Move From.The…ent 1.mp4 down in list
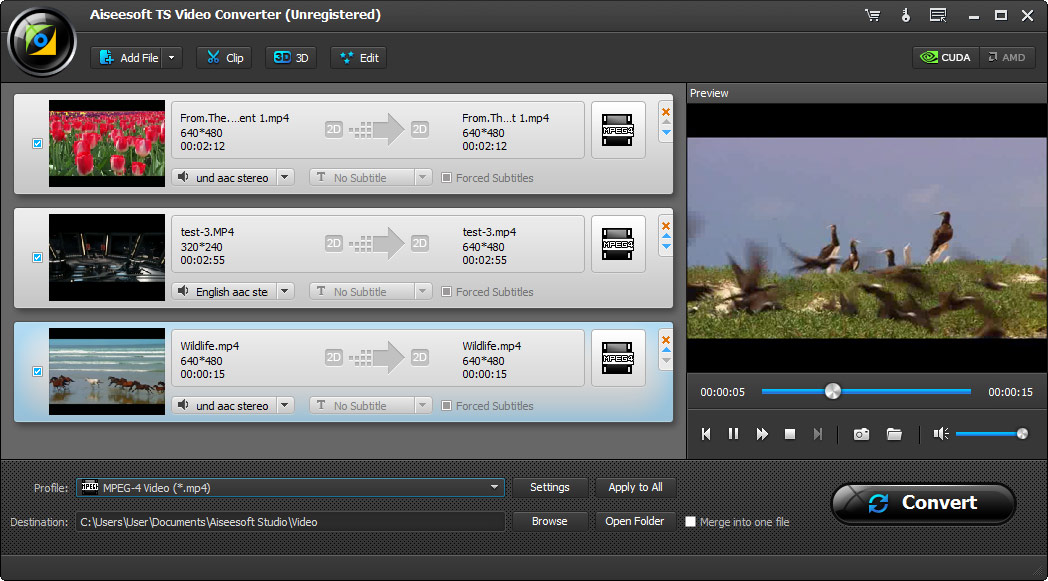 (666, 132)
